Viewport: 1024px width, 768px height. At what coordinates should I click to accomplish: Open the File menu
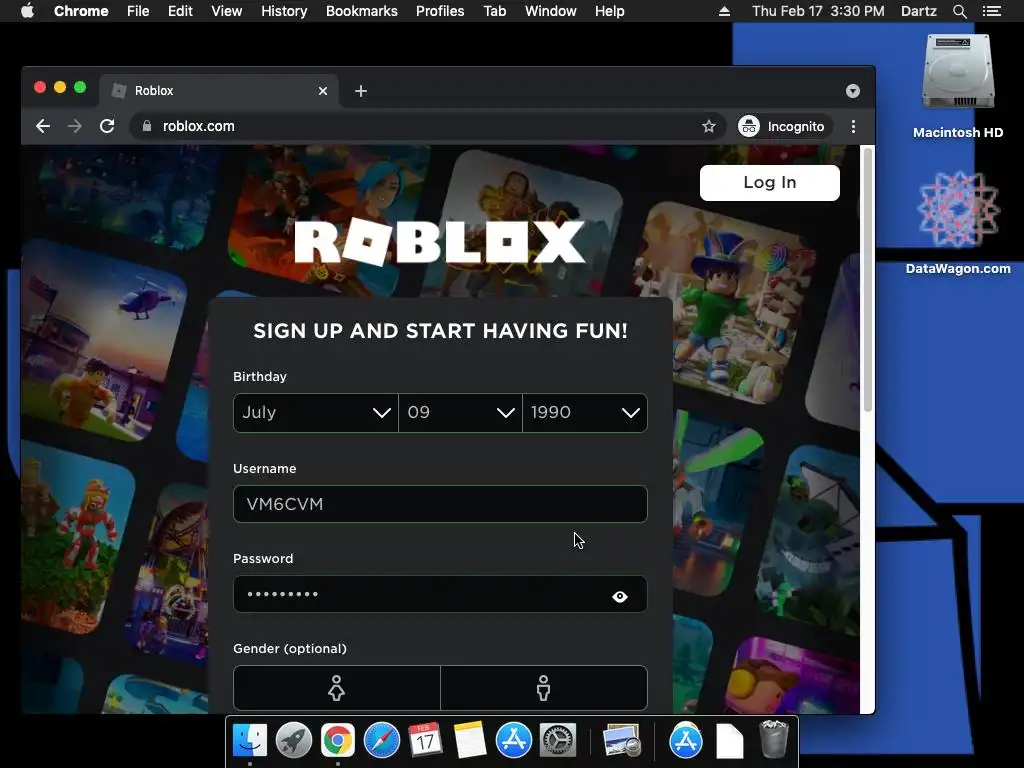click(x=138, y=11)
